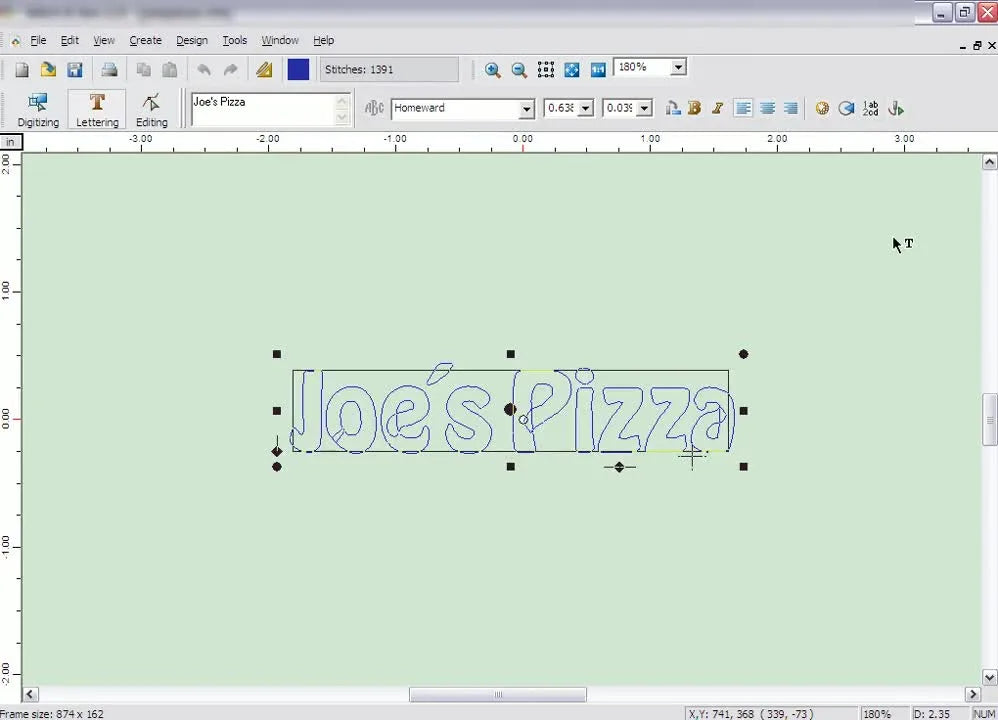Viewport: 998px width, 720px height.
Task: Click the monogram ABC lettering icon
Action: (373, 108)
